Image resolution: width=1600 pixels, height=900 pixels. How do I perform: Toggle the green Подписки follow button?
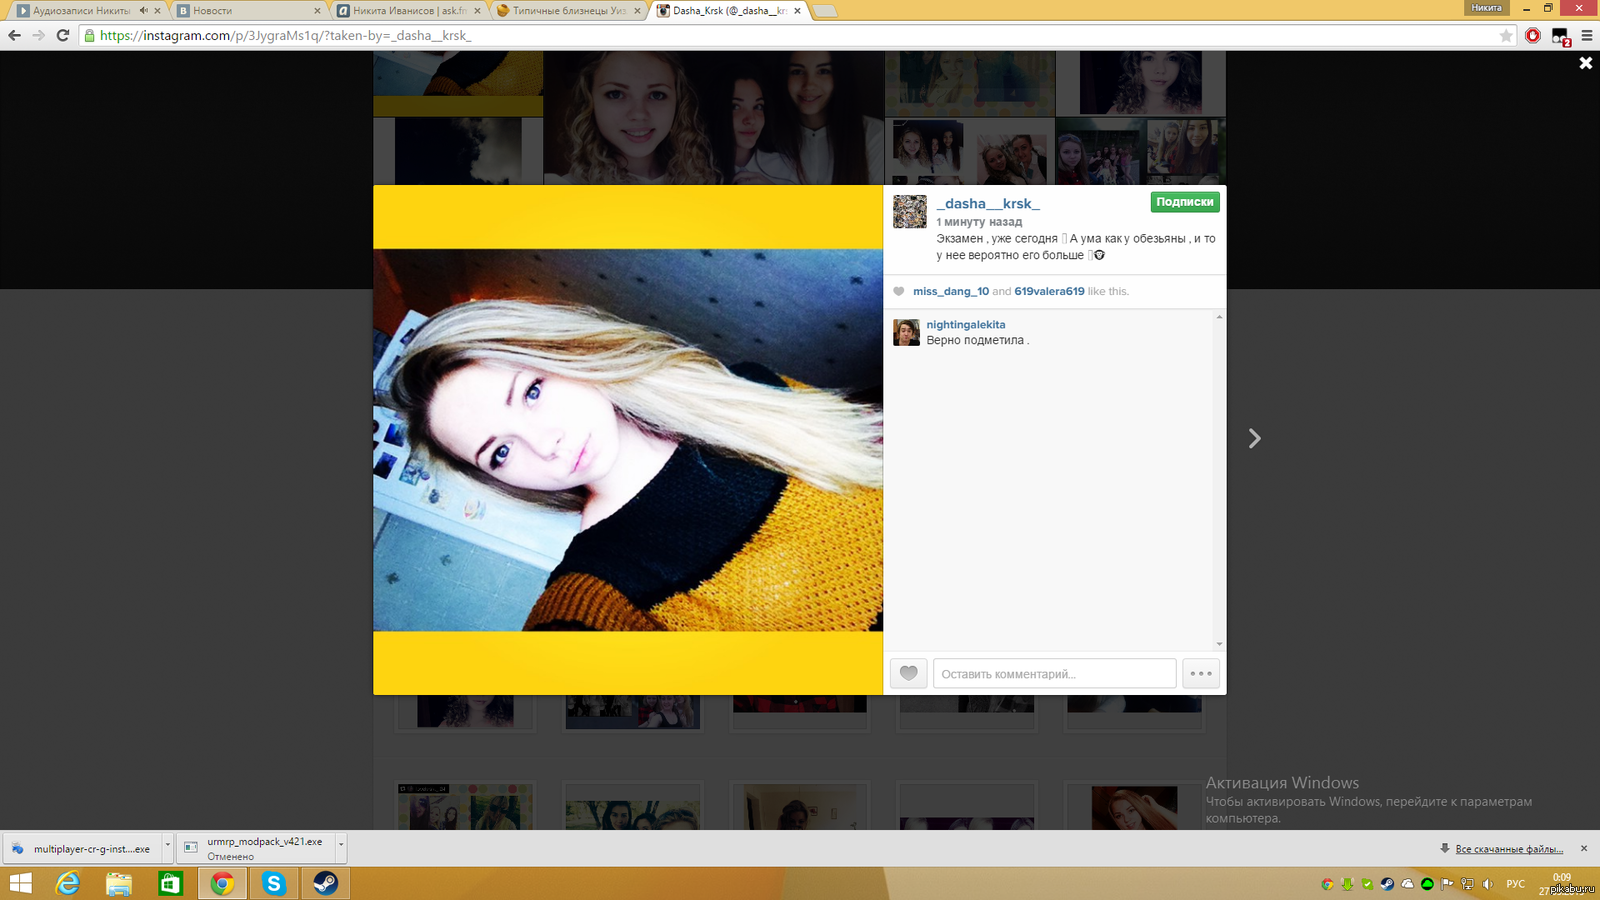[x=1184, y=202]
